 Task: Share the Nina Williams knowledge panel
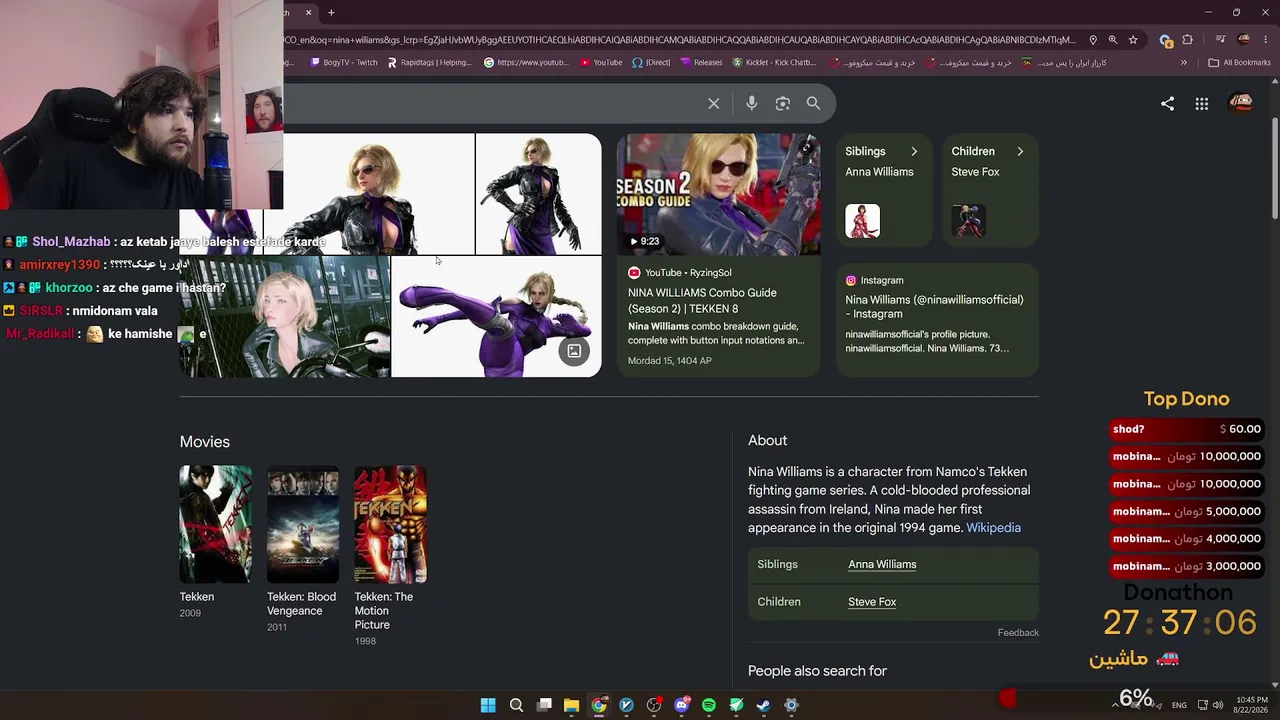pyautogui.click(x=1167, y=103)
